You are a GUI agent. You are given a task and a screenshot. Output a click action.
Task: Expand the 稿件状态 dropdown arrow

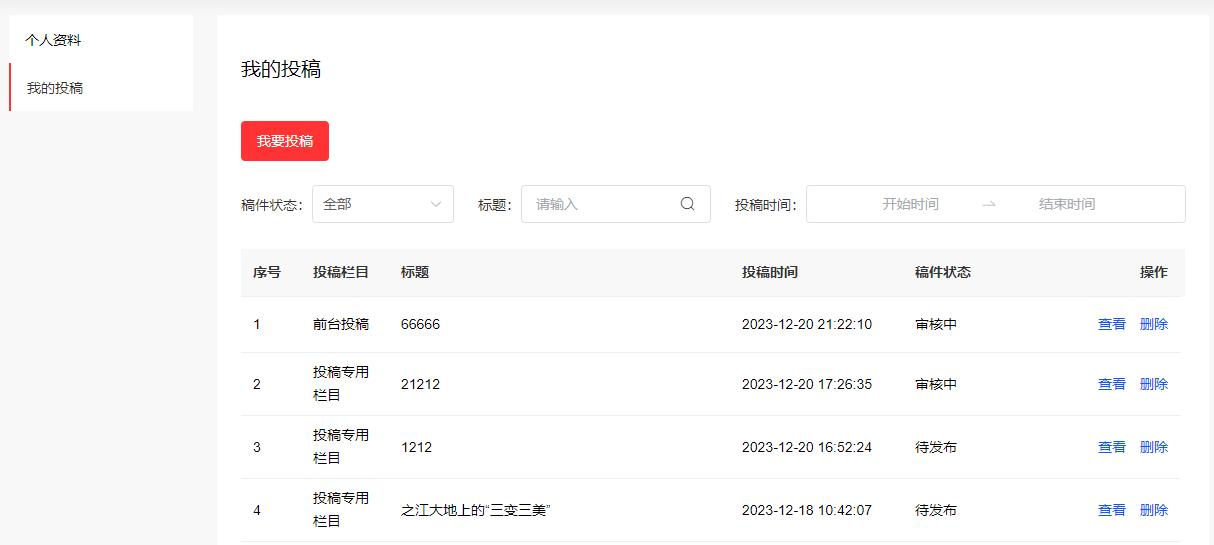pos(436,204)
